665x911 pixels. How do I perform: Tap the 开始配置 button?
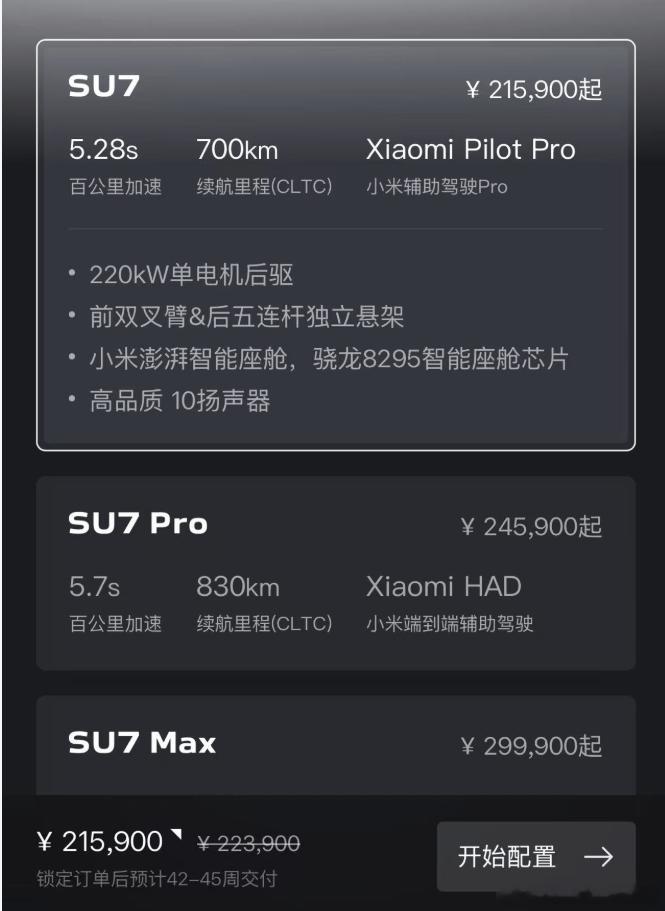point(536,856)
